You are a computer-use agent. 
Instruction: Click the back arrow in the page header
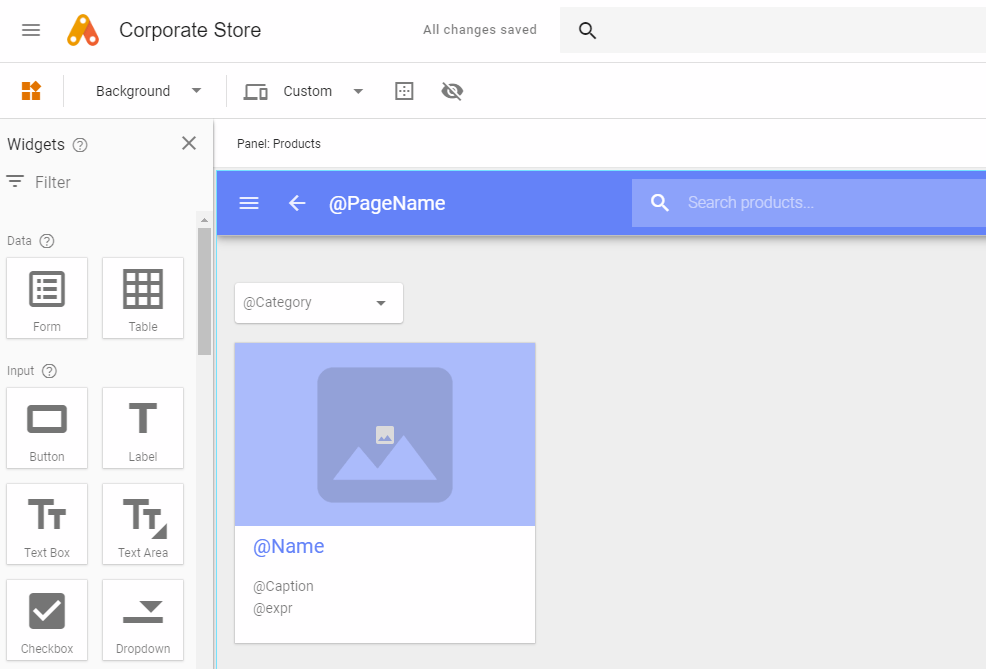pos(296,203)
